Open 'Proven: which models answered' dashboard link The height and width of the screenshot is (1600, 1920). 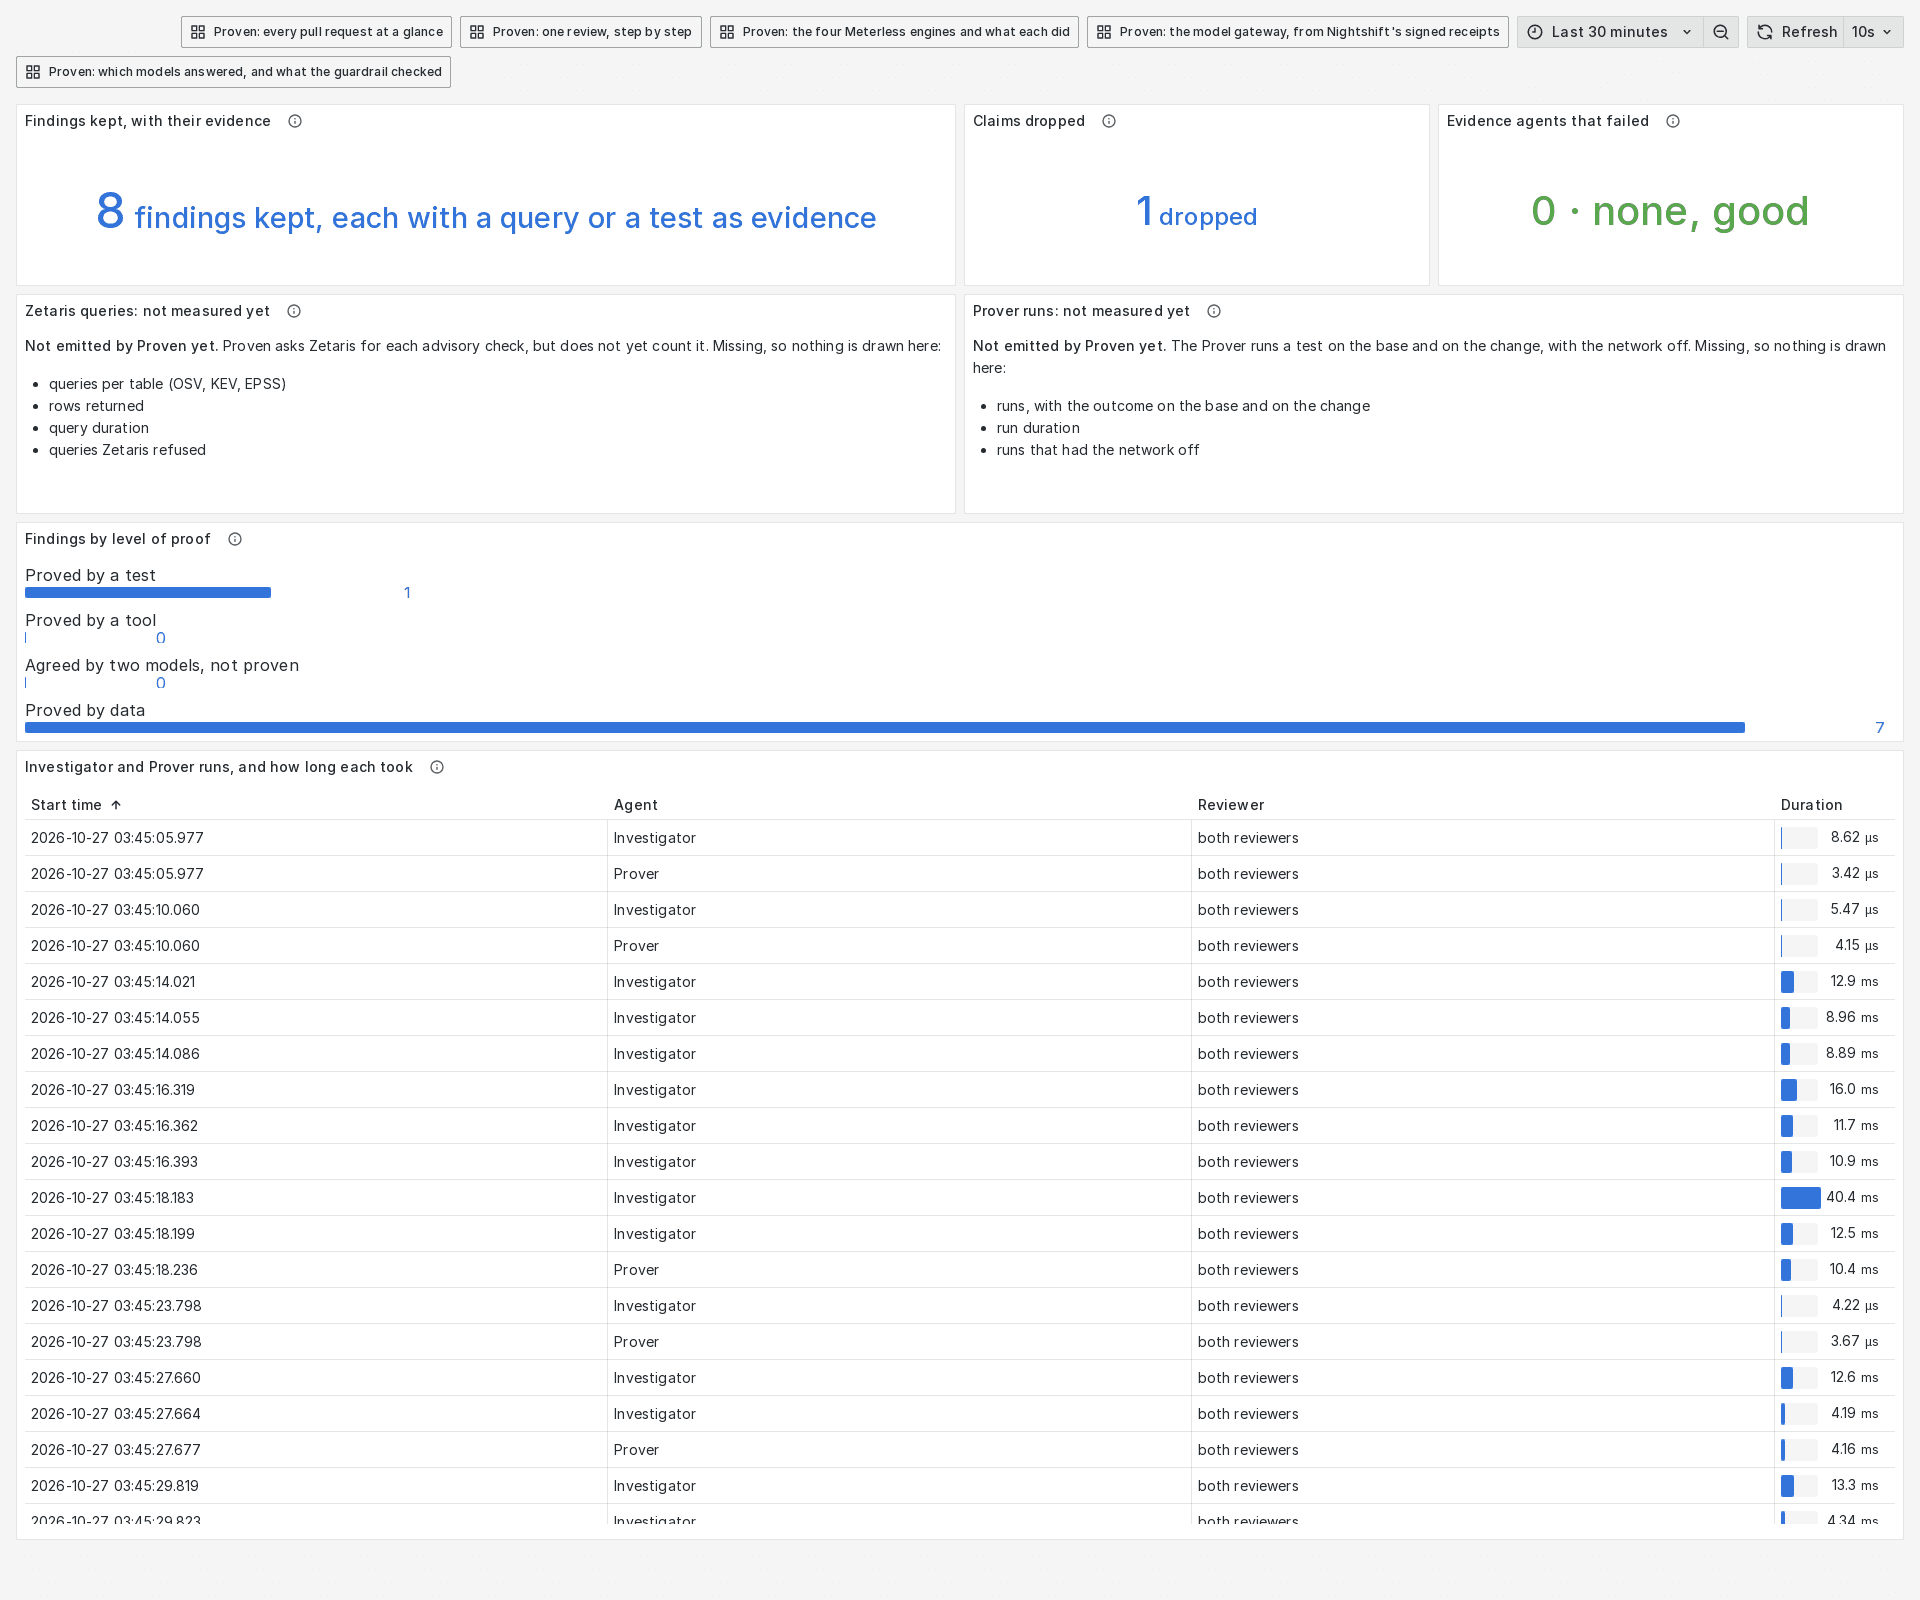click(x=233, y=72)
